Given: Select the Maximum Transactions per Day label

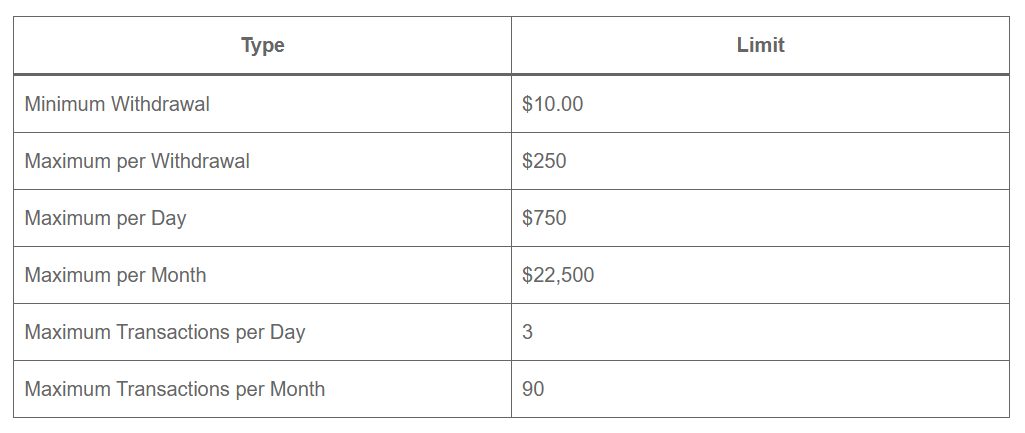Looking at the screenshot, I should click(x=165, y=332).
